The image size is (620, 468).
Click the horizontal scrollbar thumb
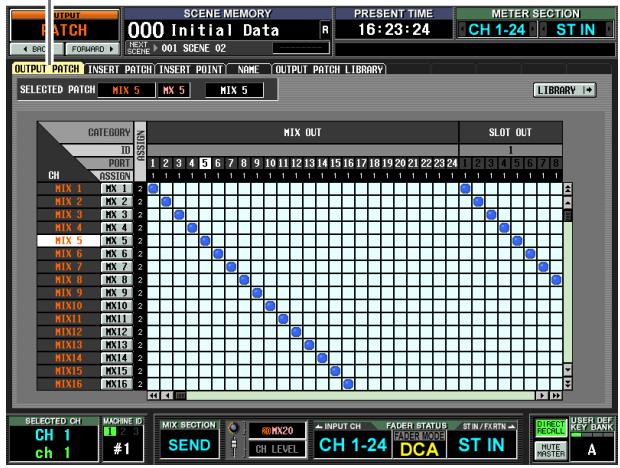point(180,395)
